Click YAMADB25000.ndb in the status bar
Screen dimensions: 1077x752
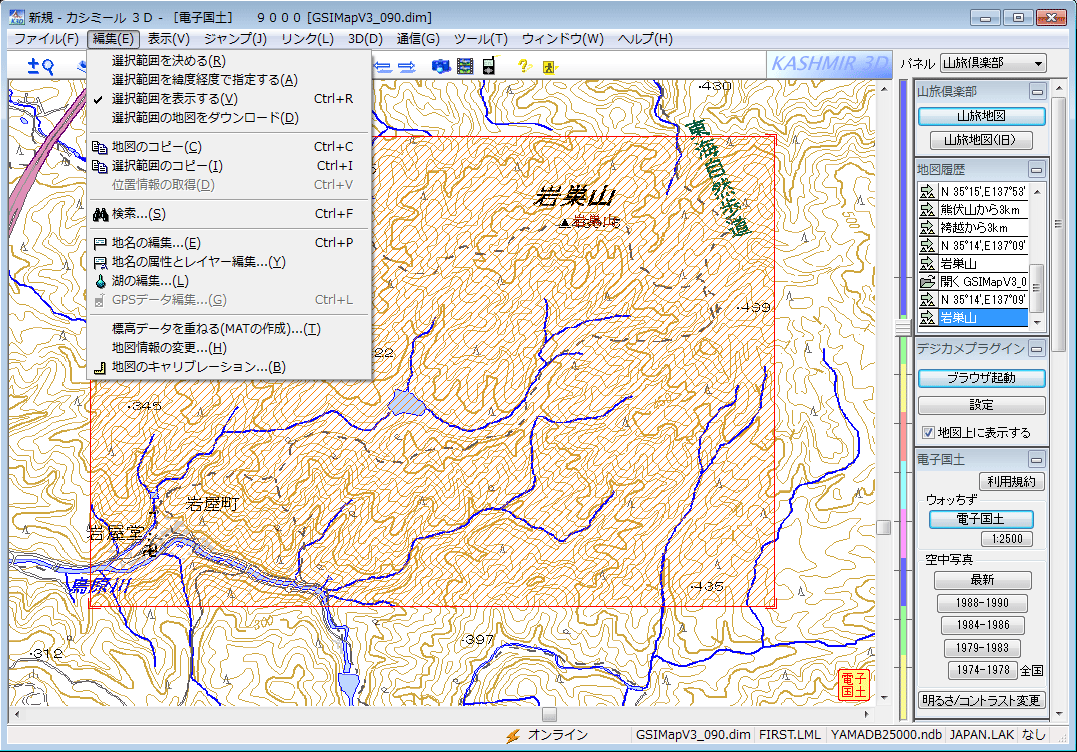pyautogui.click(x=885, y=735)
